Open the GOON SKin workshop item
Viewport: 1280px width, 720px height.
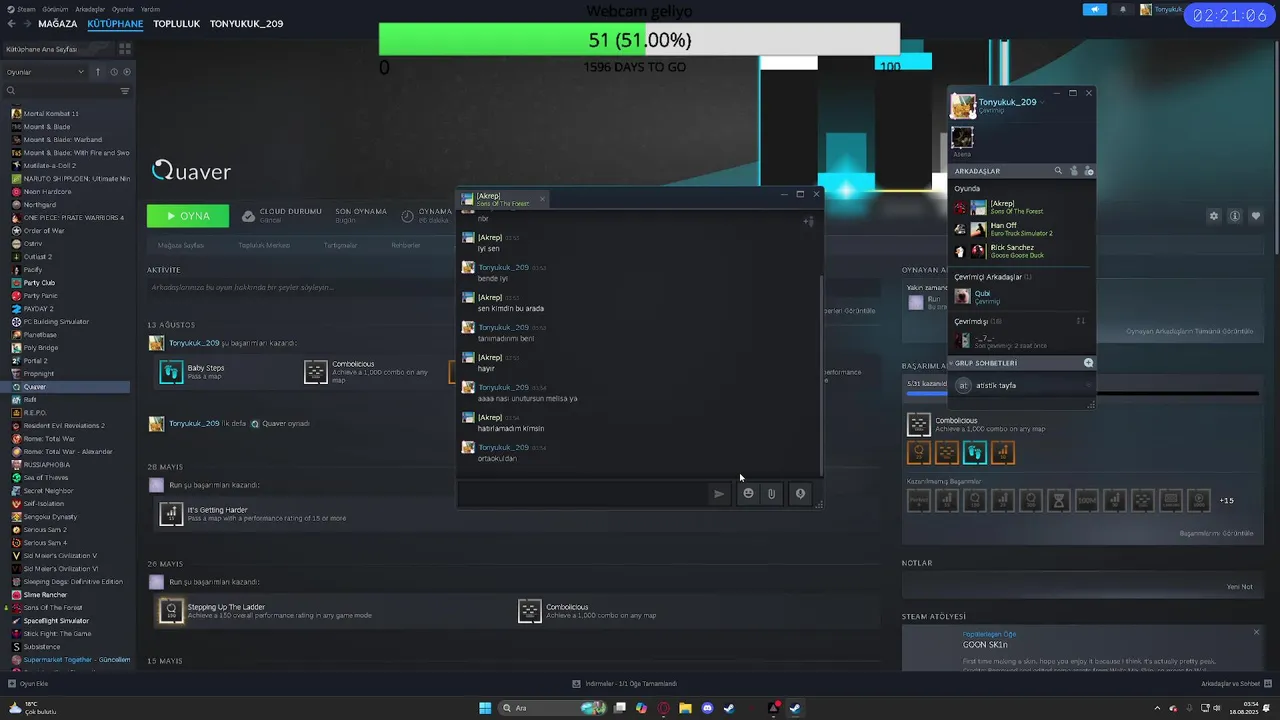point(985,645)
